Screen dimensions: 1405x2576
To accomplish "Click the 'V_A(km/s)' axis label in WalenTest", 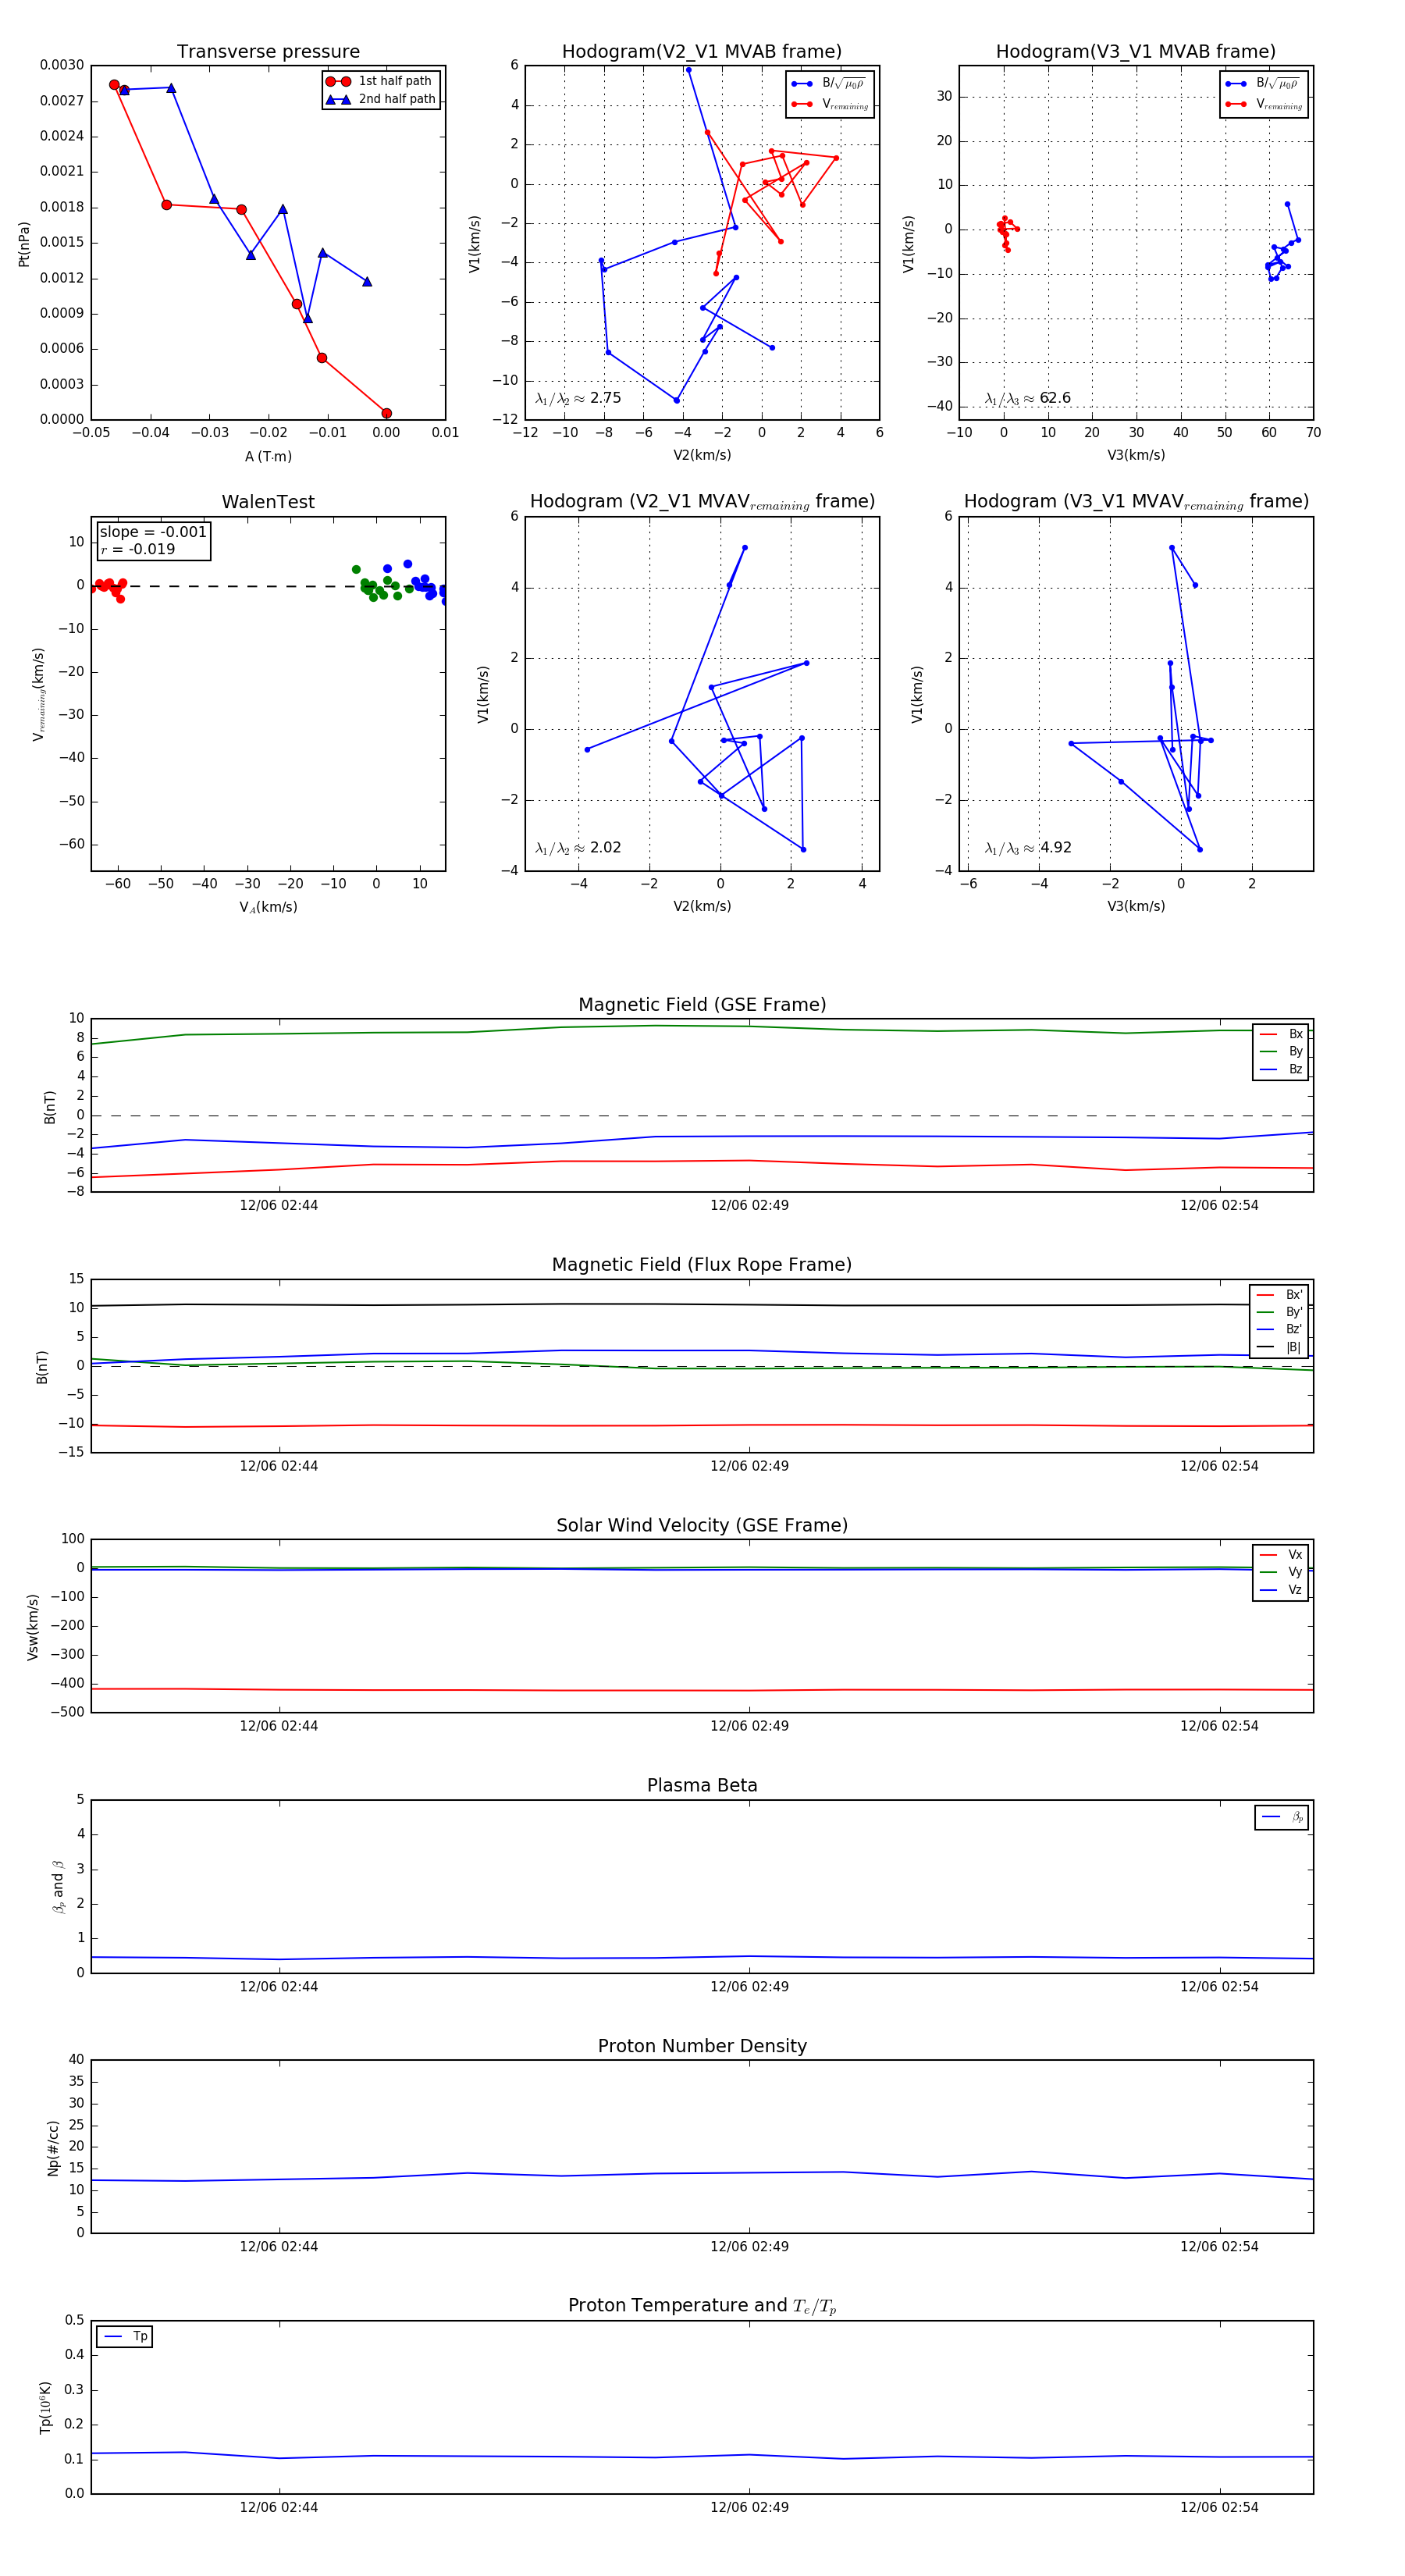I will pyautogui.click(x=268, y=908).
